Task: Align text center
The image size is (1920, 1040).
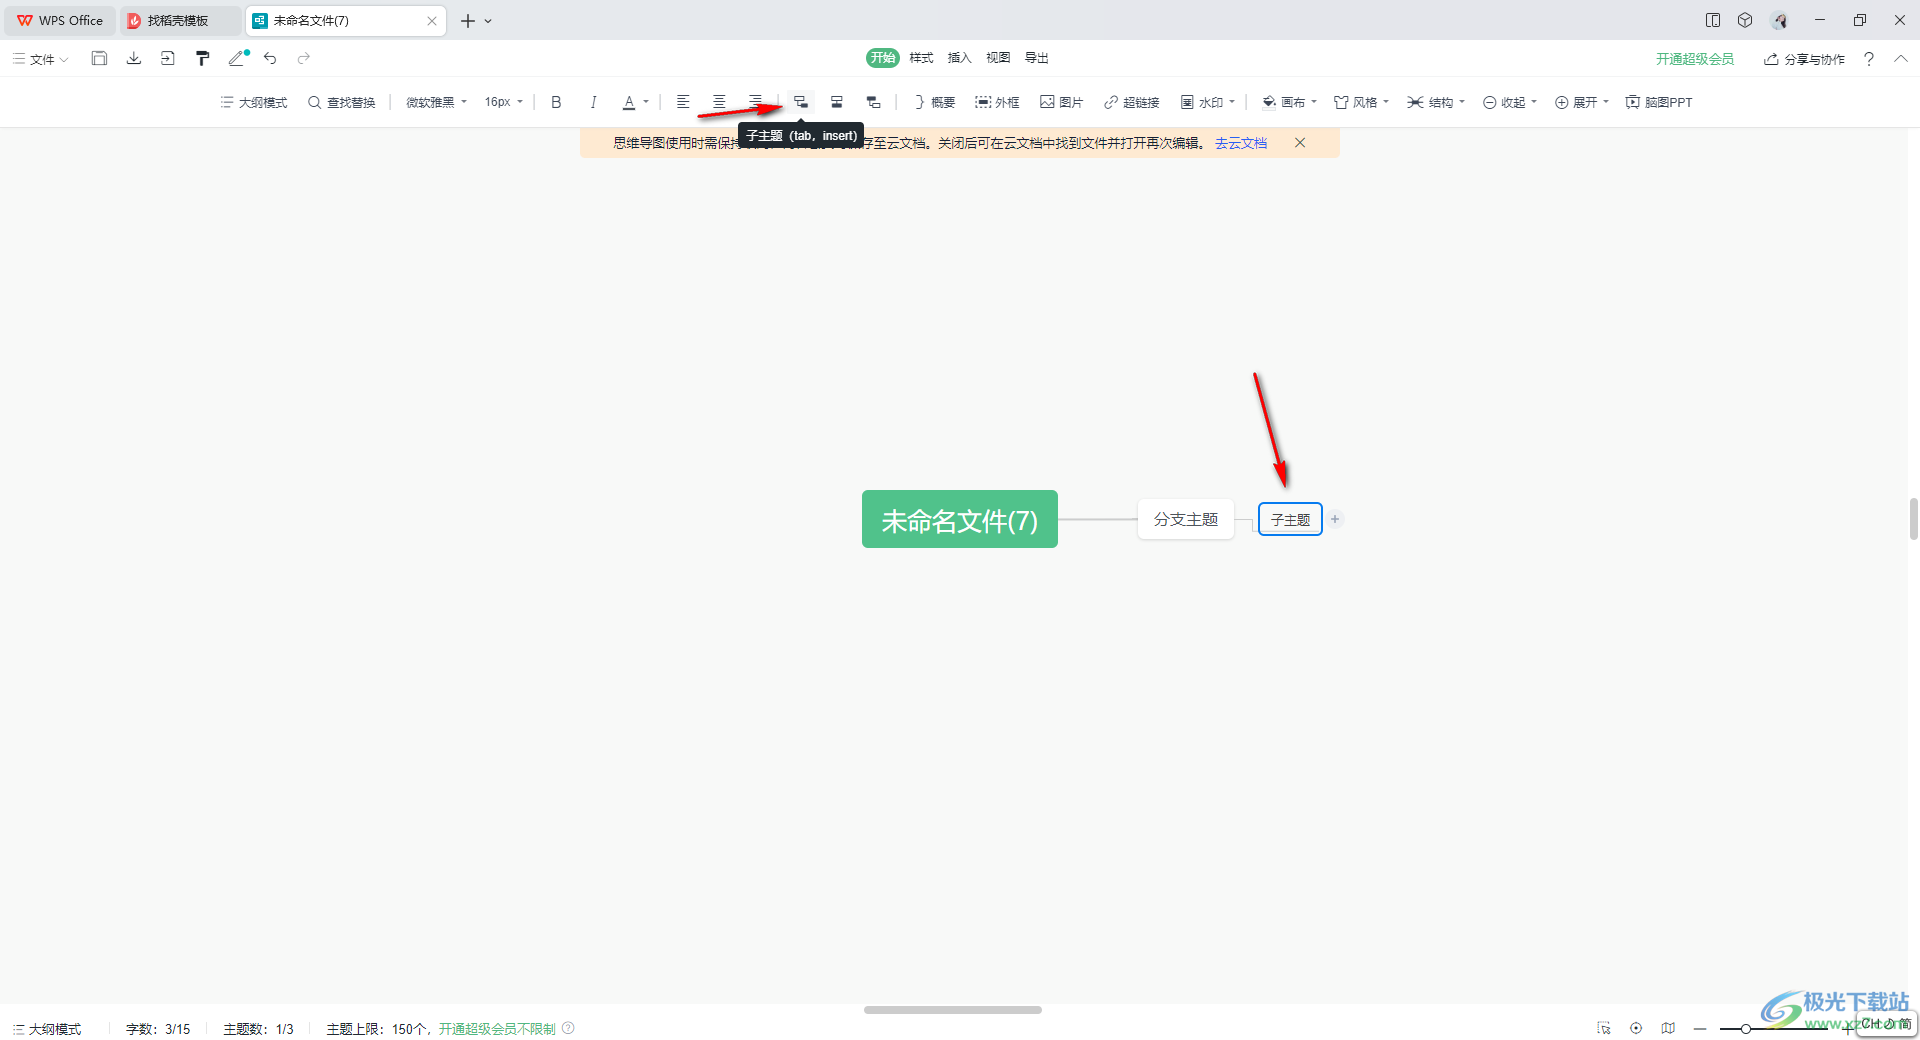Action: pos(719,102)
